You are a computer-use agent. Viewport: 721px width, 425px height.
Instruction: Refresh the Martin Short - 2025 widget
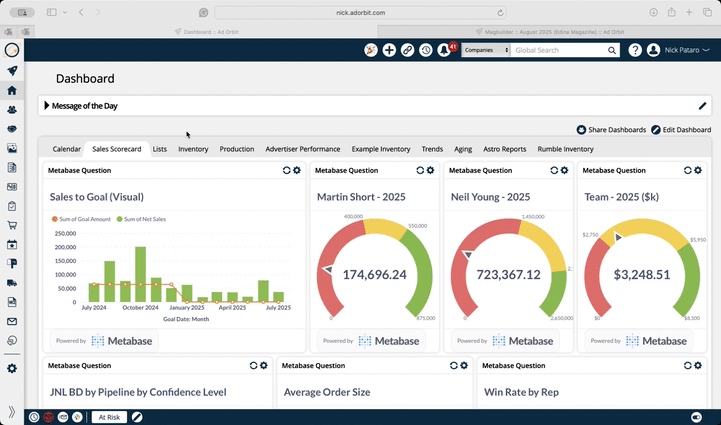pos(420,170)
